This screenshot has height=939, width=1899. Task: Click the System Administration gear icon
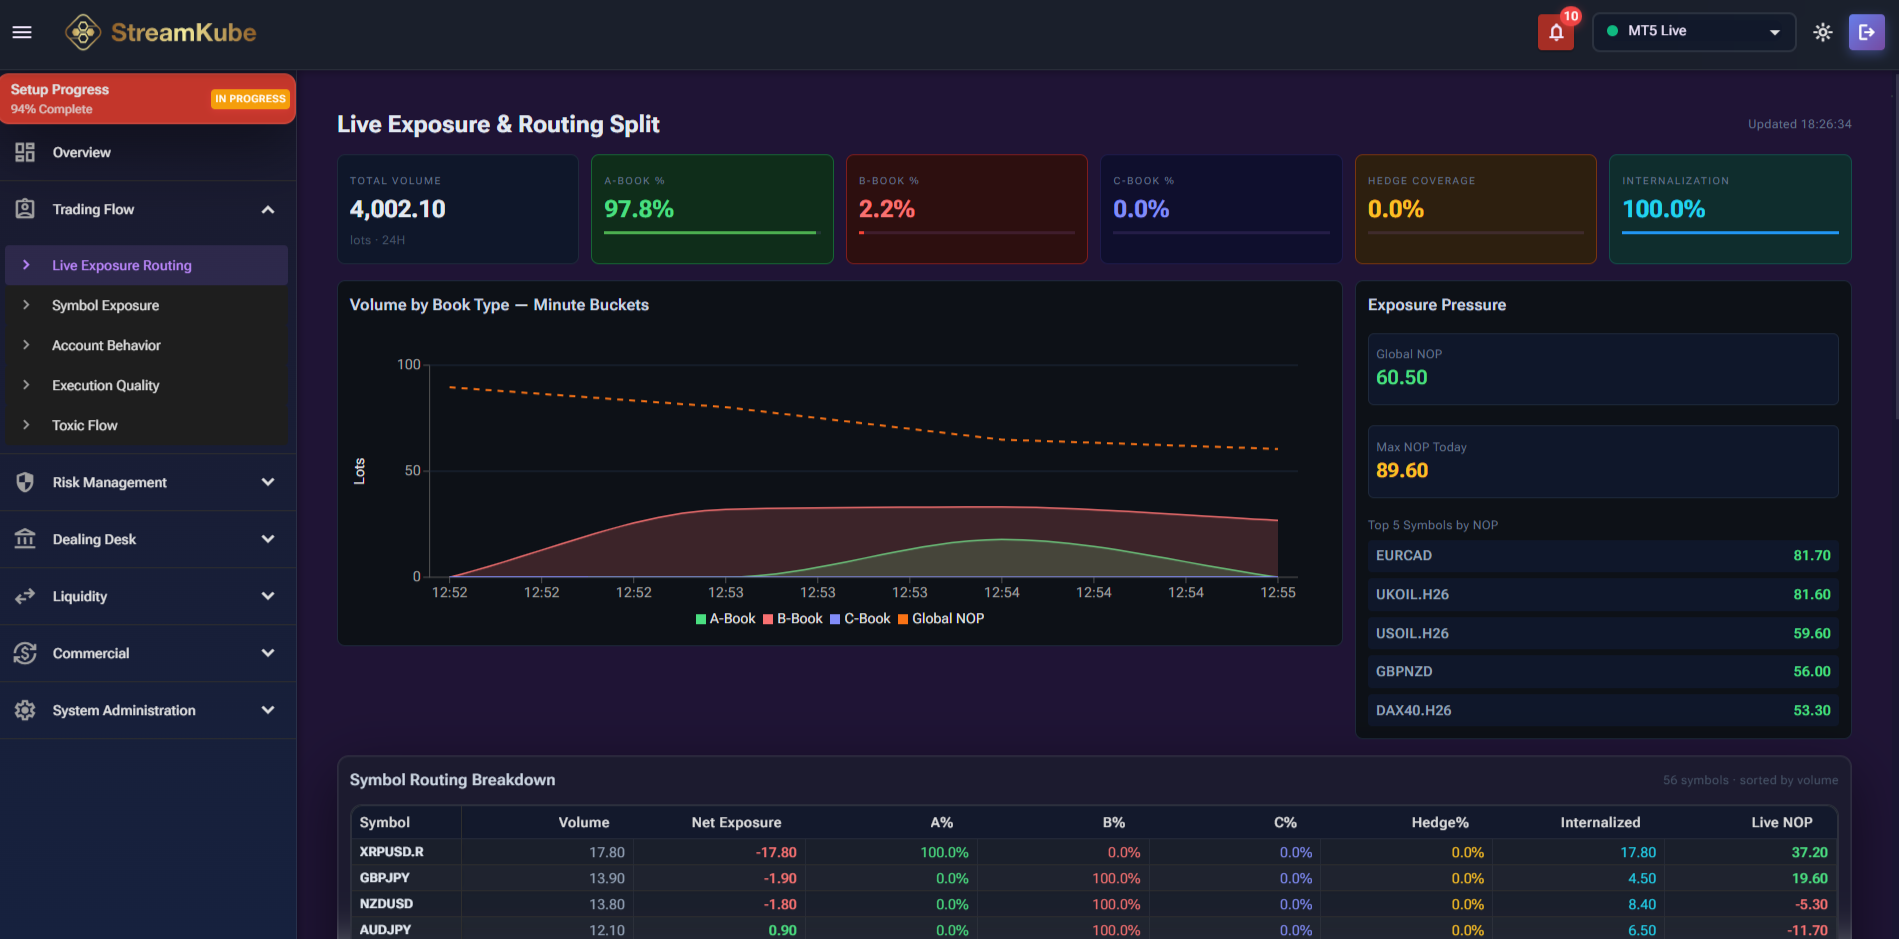[25, 710]
